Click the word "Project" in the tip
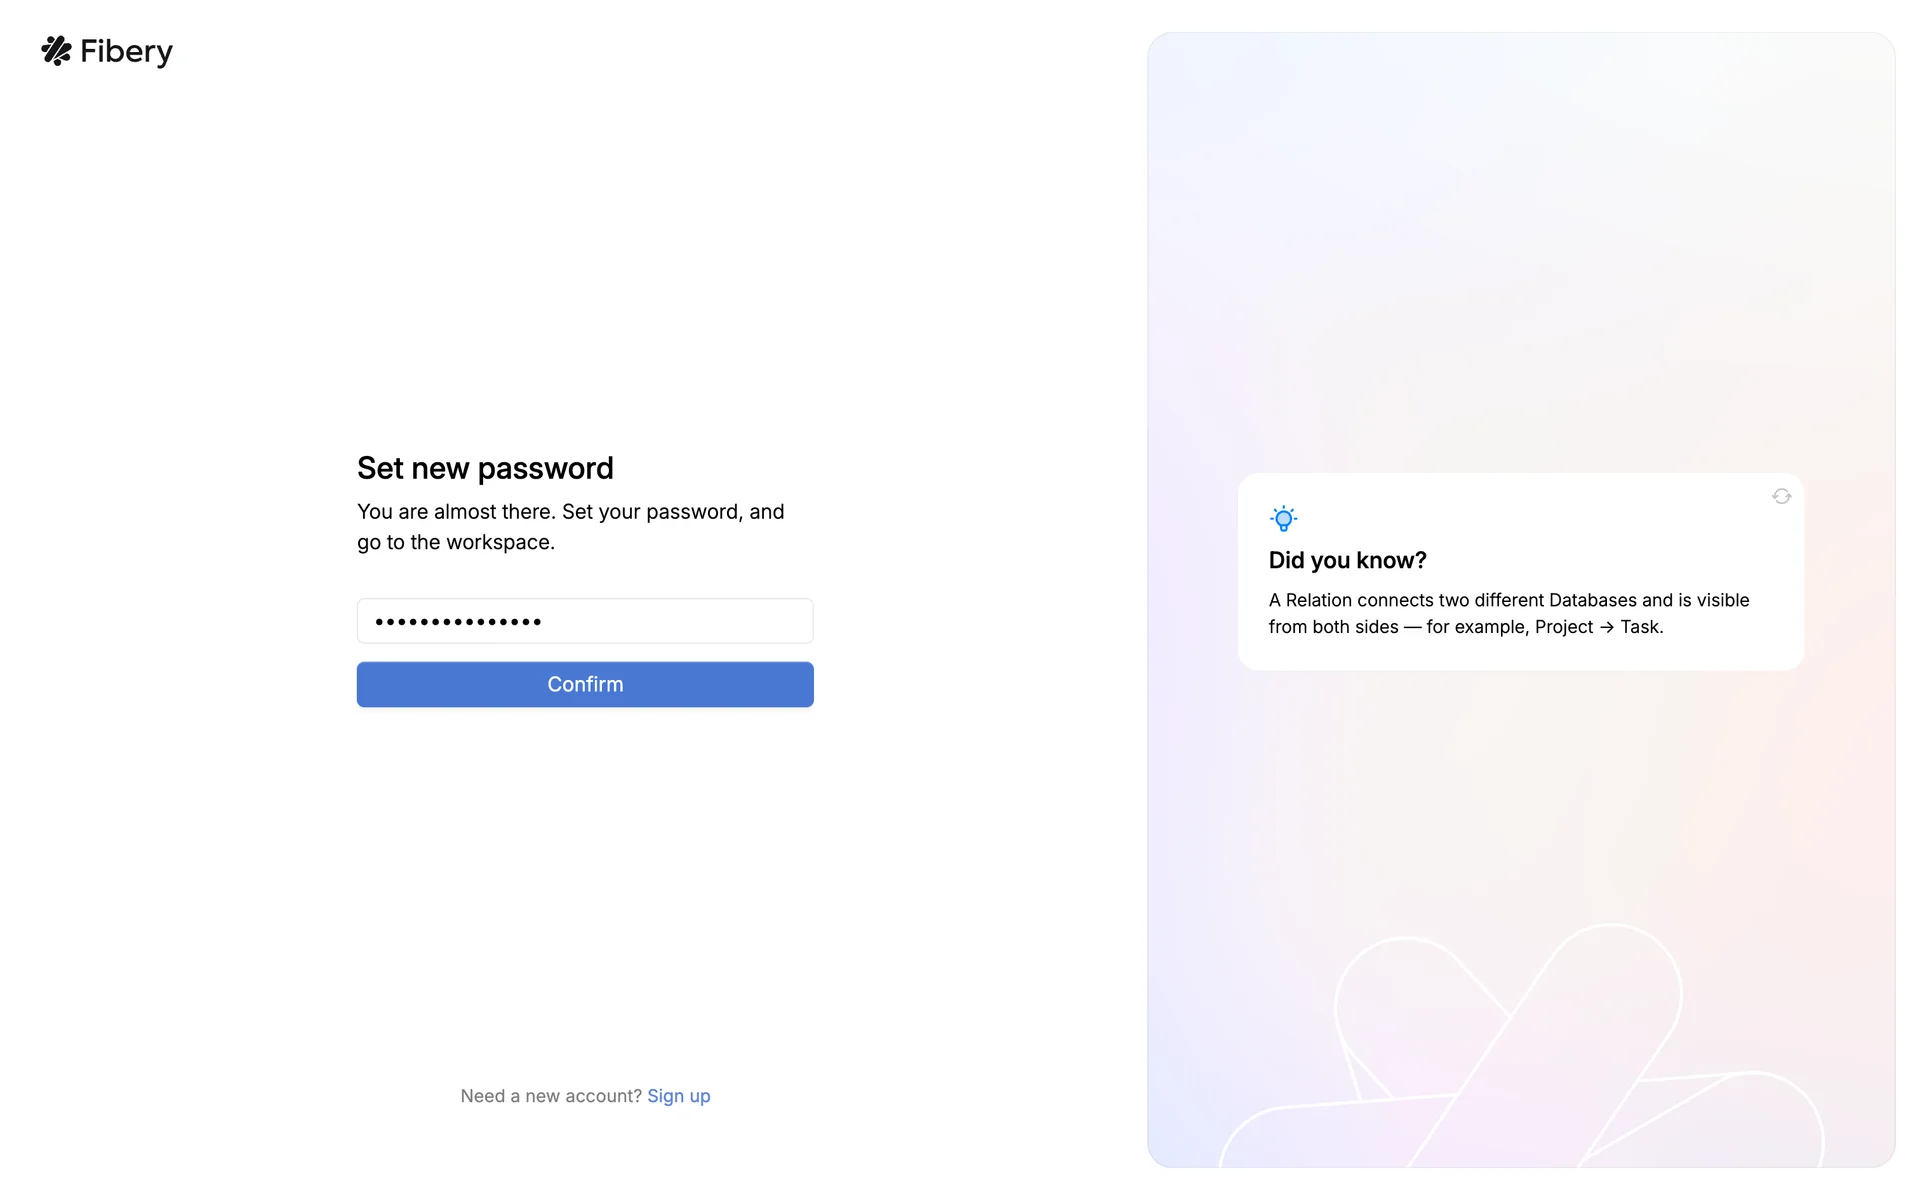 1563,628
